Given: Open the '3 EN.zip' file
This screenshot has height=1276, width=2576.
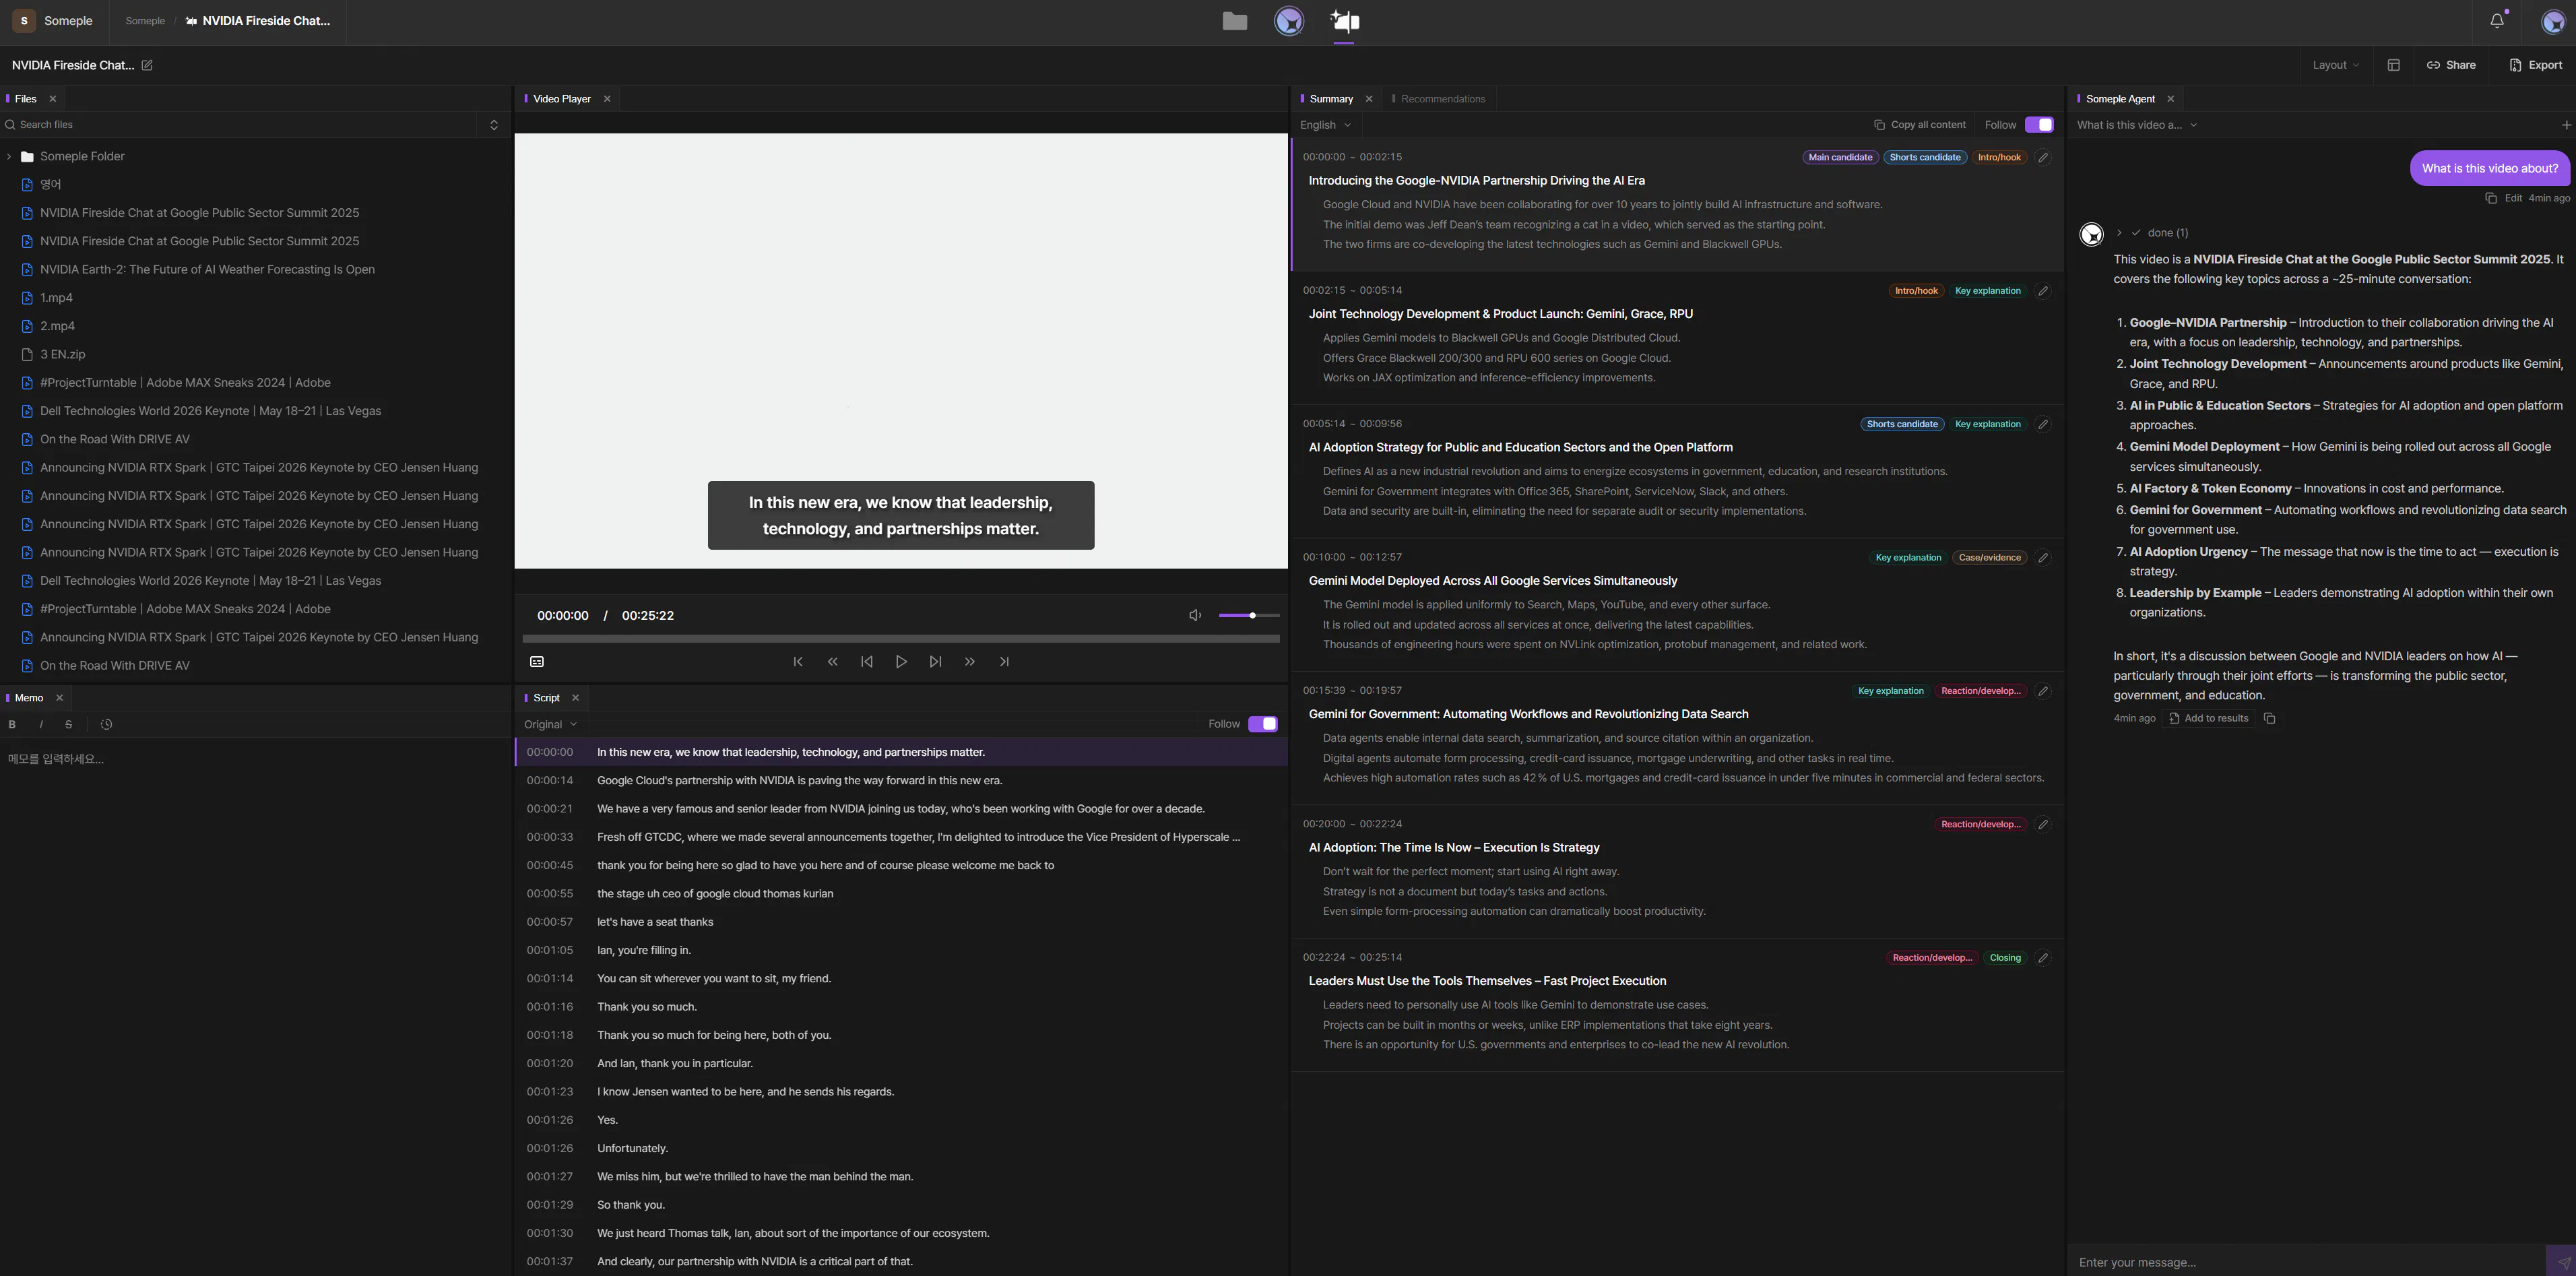Looking at the screenshot, I should [62, 355].
